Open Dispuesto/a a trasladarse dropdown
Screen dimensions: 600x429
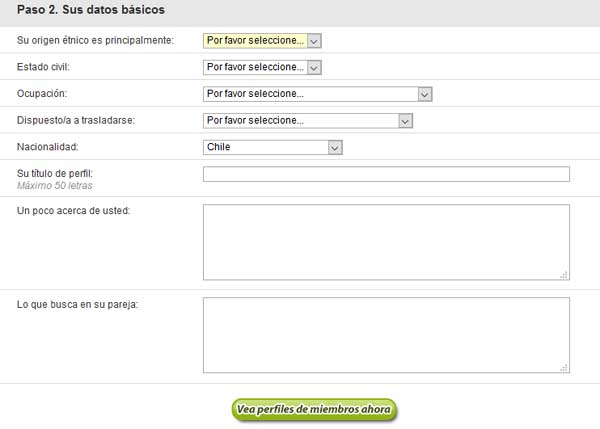pos(308,121)
